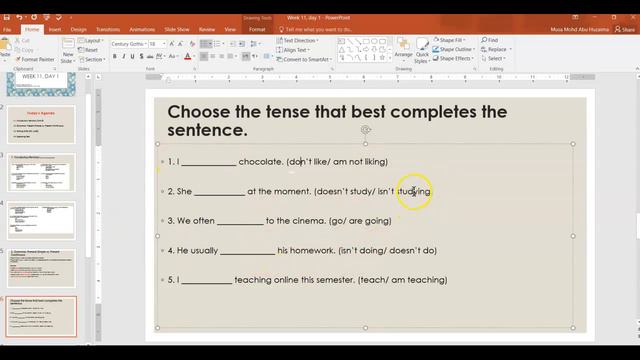Click Start From Beginning presentation icon
The width and height of the screenshot is (640, 360).
pos(47,18)
